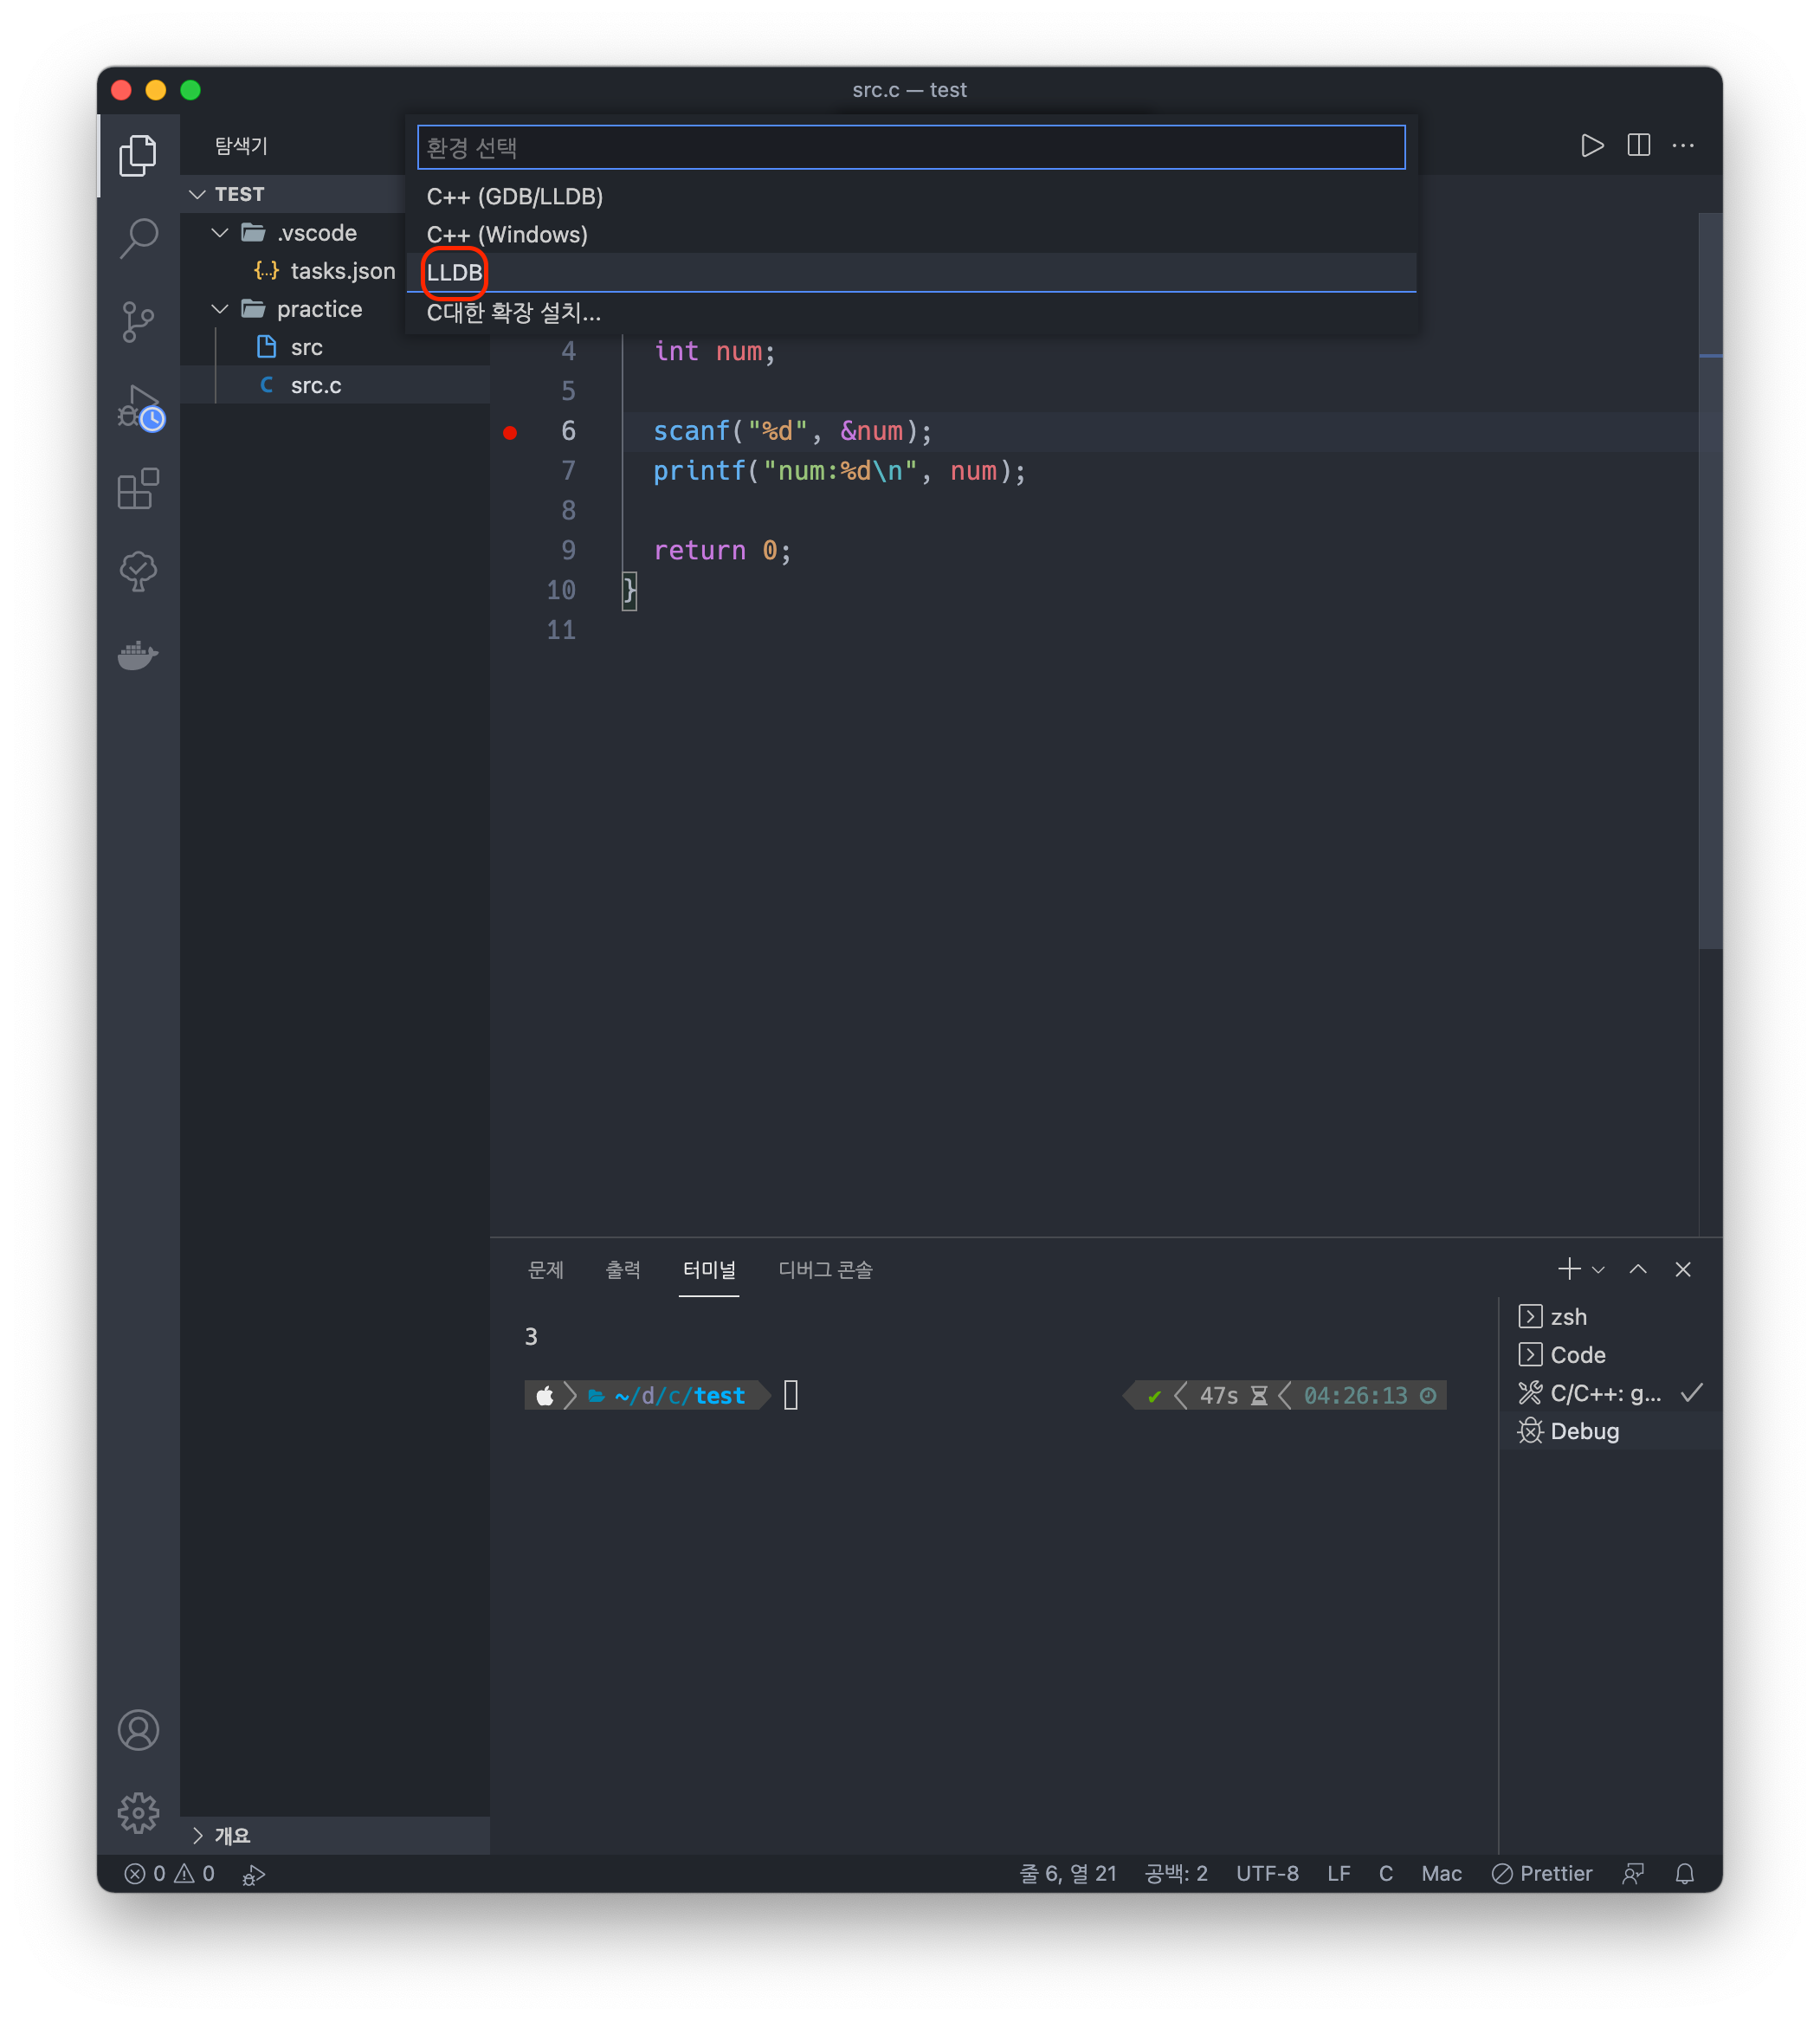Choose C++ (GDB/LLDB) environment option
This screenshot has width=1820, height=2021.
(515, 196)
